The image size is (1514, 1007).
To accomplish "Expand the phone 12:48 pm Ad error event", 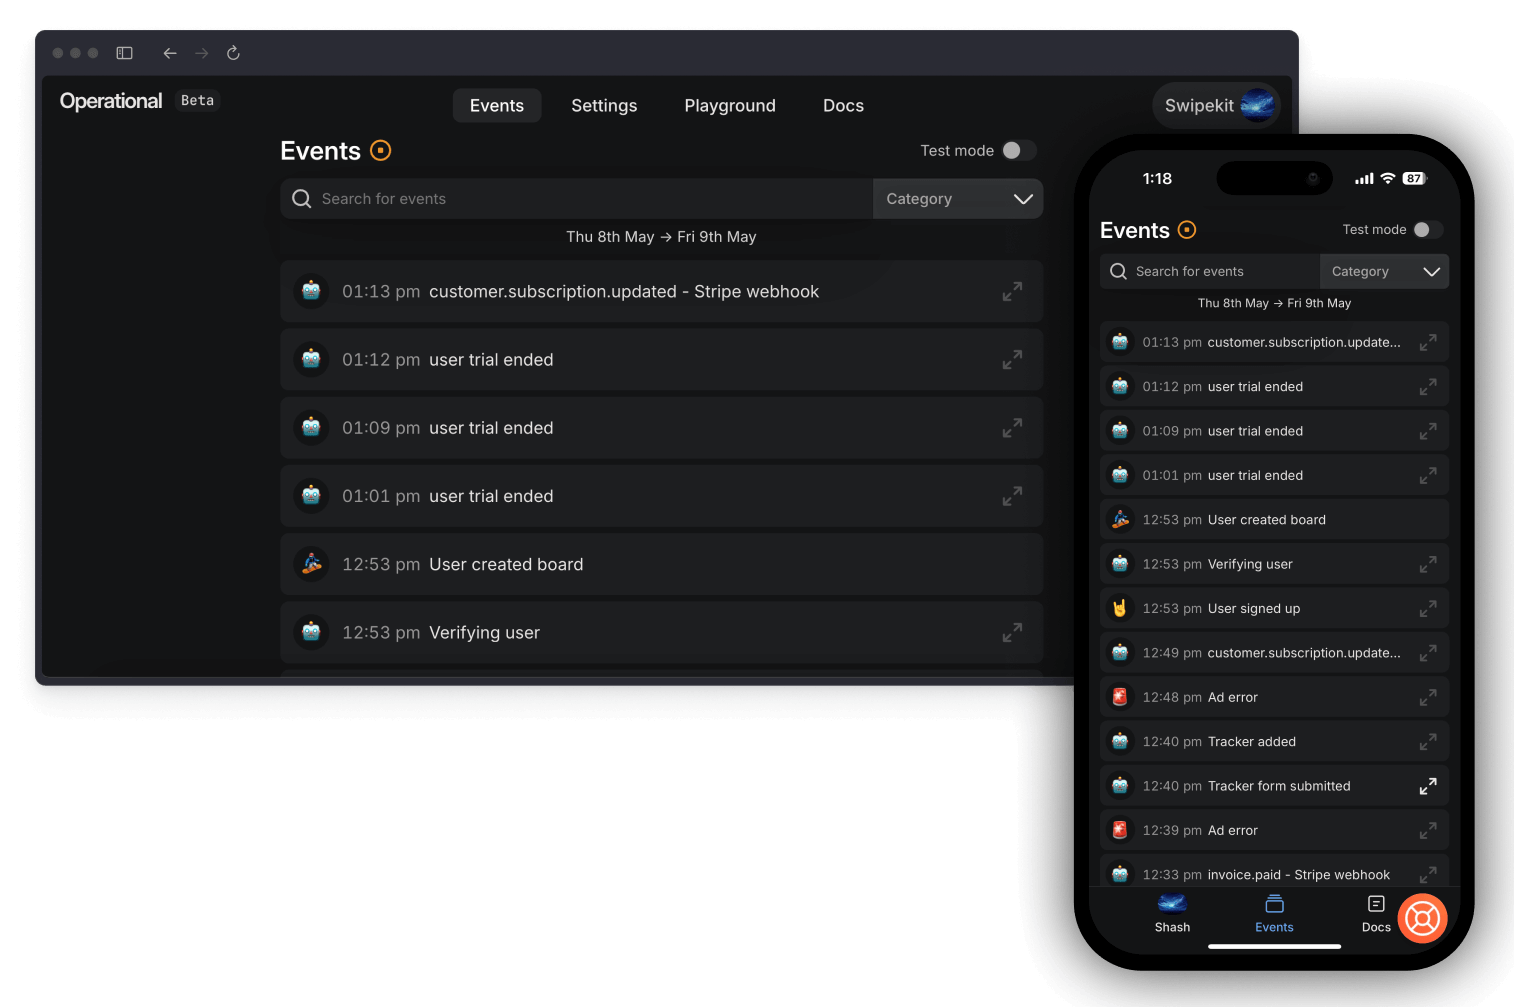I will click(1428, 697).
